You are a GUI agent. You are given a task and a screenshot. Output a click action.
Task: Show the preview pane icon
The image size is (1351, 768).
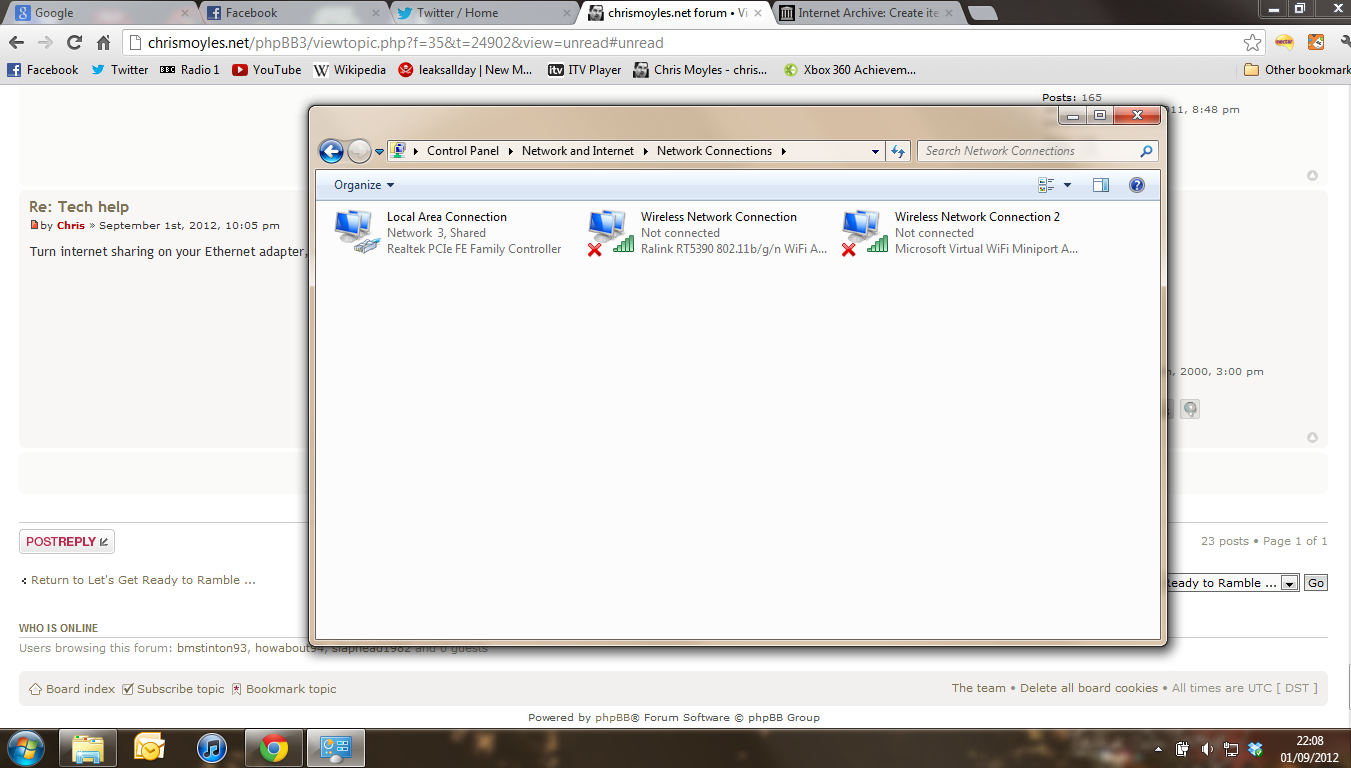pos(1101,185)
